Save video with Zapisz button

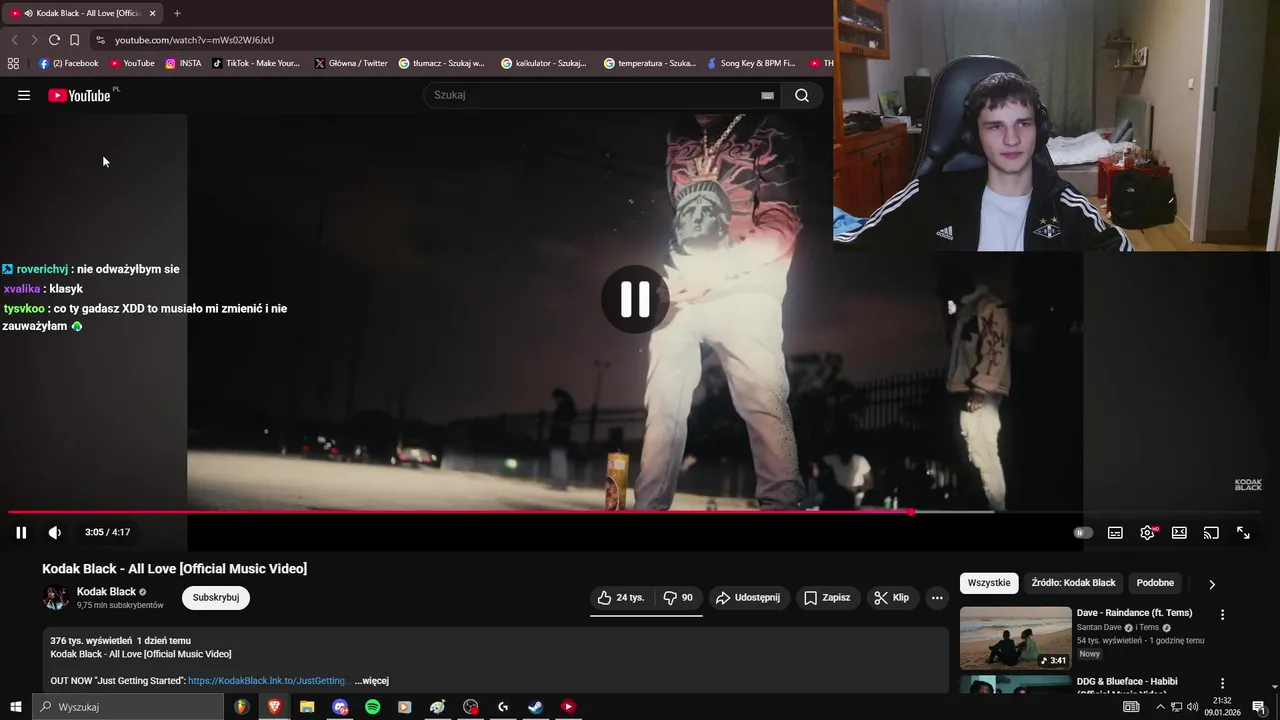tap(827, 598)
